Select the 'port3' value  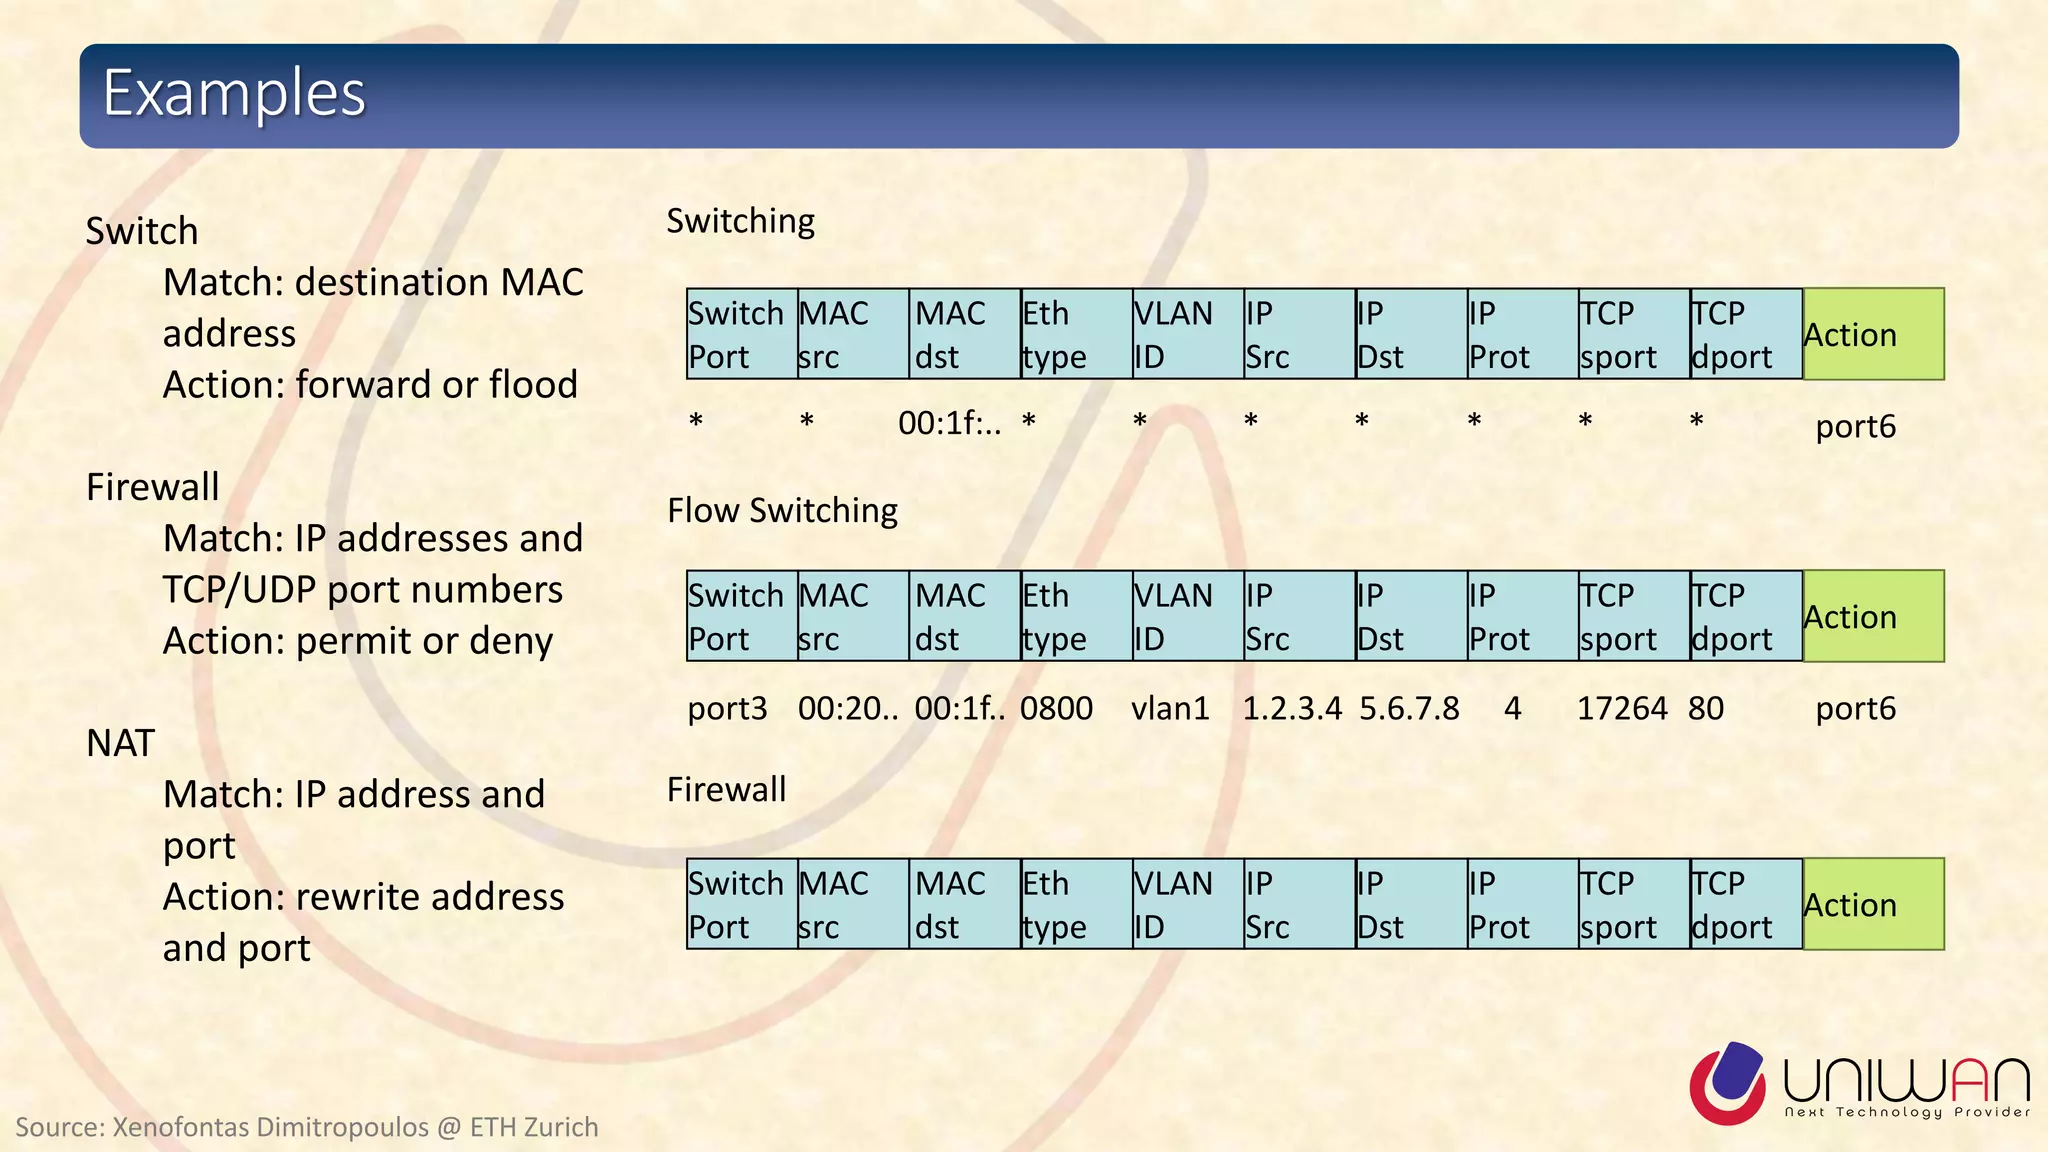pos(727,709)
